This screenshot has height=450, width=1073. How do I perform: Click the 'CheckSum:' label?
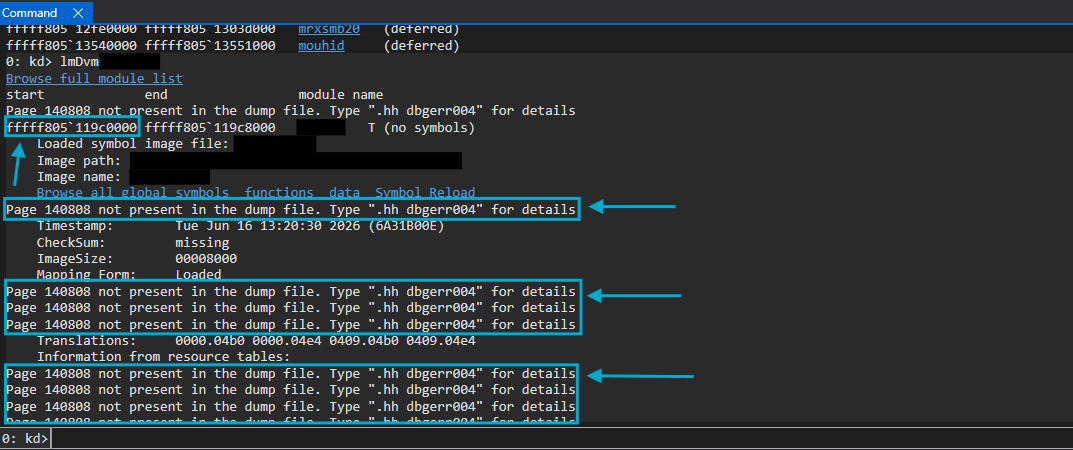click(x=71, y=242)
